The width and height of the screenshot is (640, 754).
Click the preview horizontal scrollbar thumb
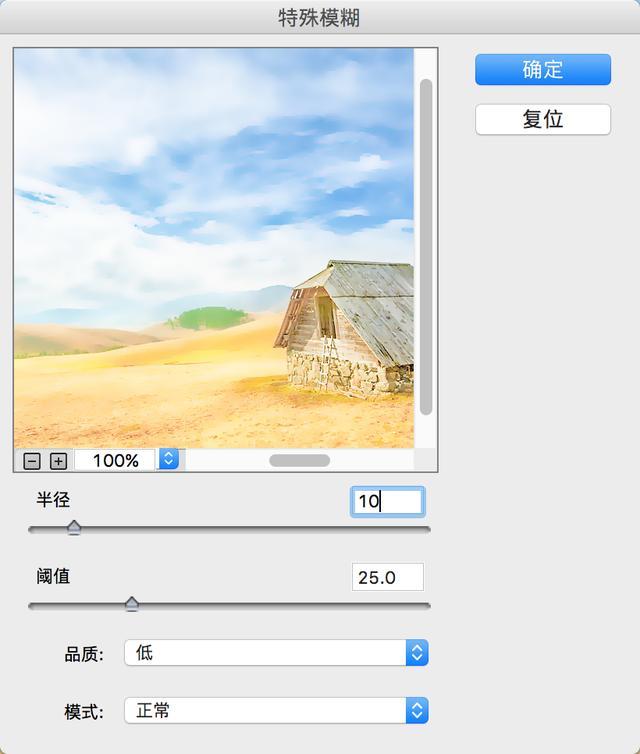(x=300, y=460)
